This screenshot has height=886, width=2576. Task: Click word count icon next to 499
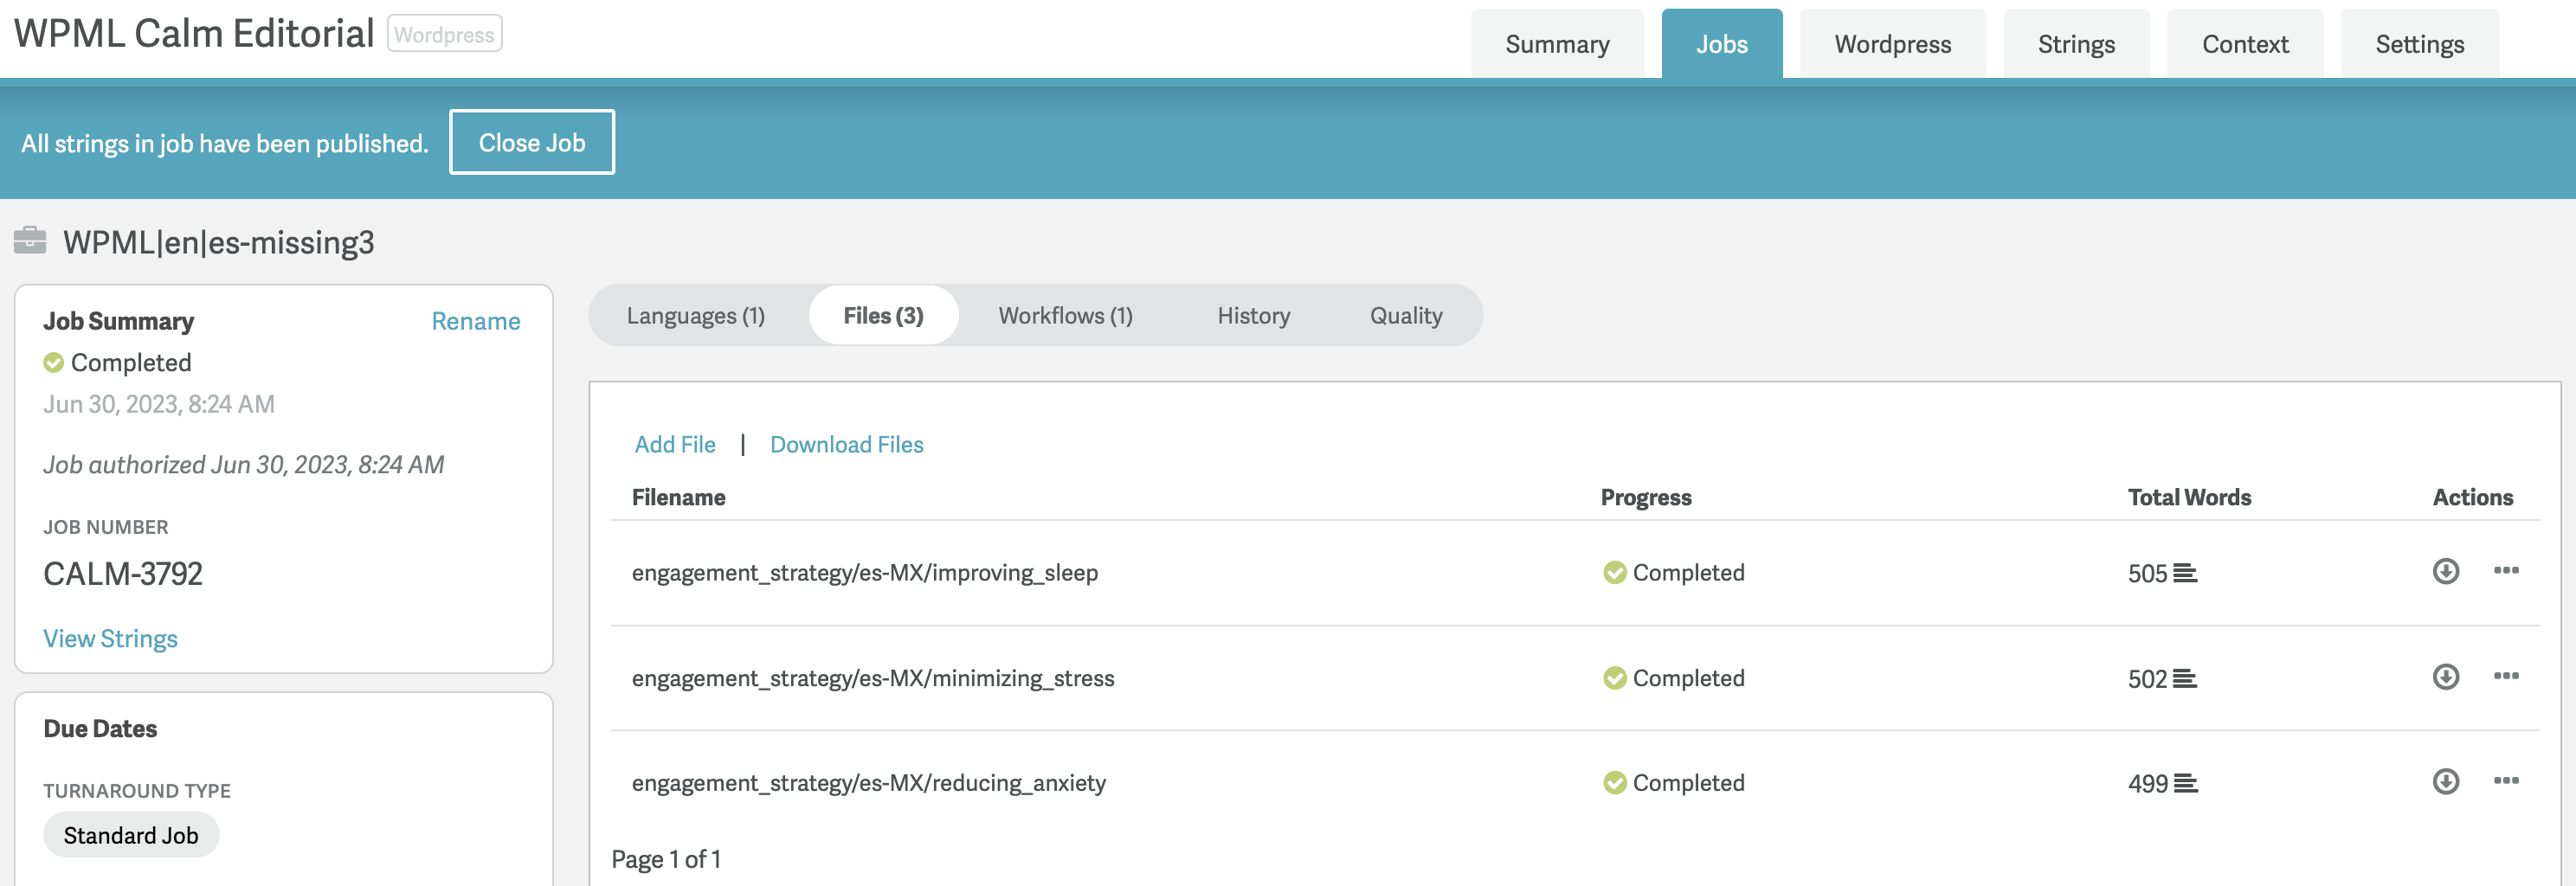click(x=2185, y=784)
